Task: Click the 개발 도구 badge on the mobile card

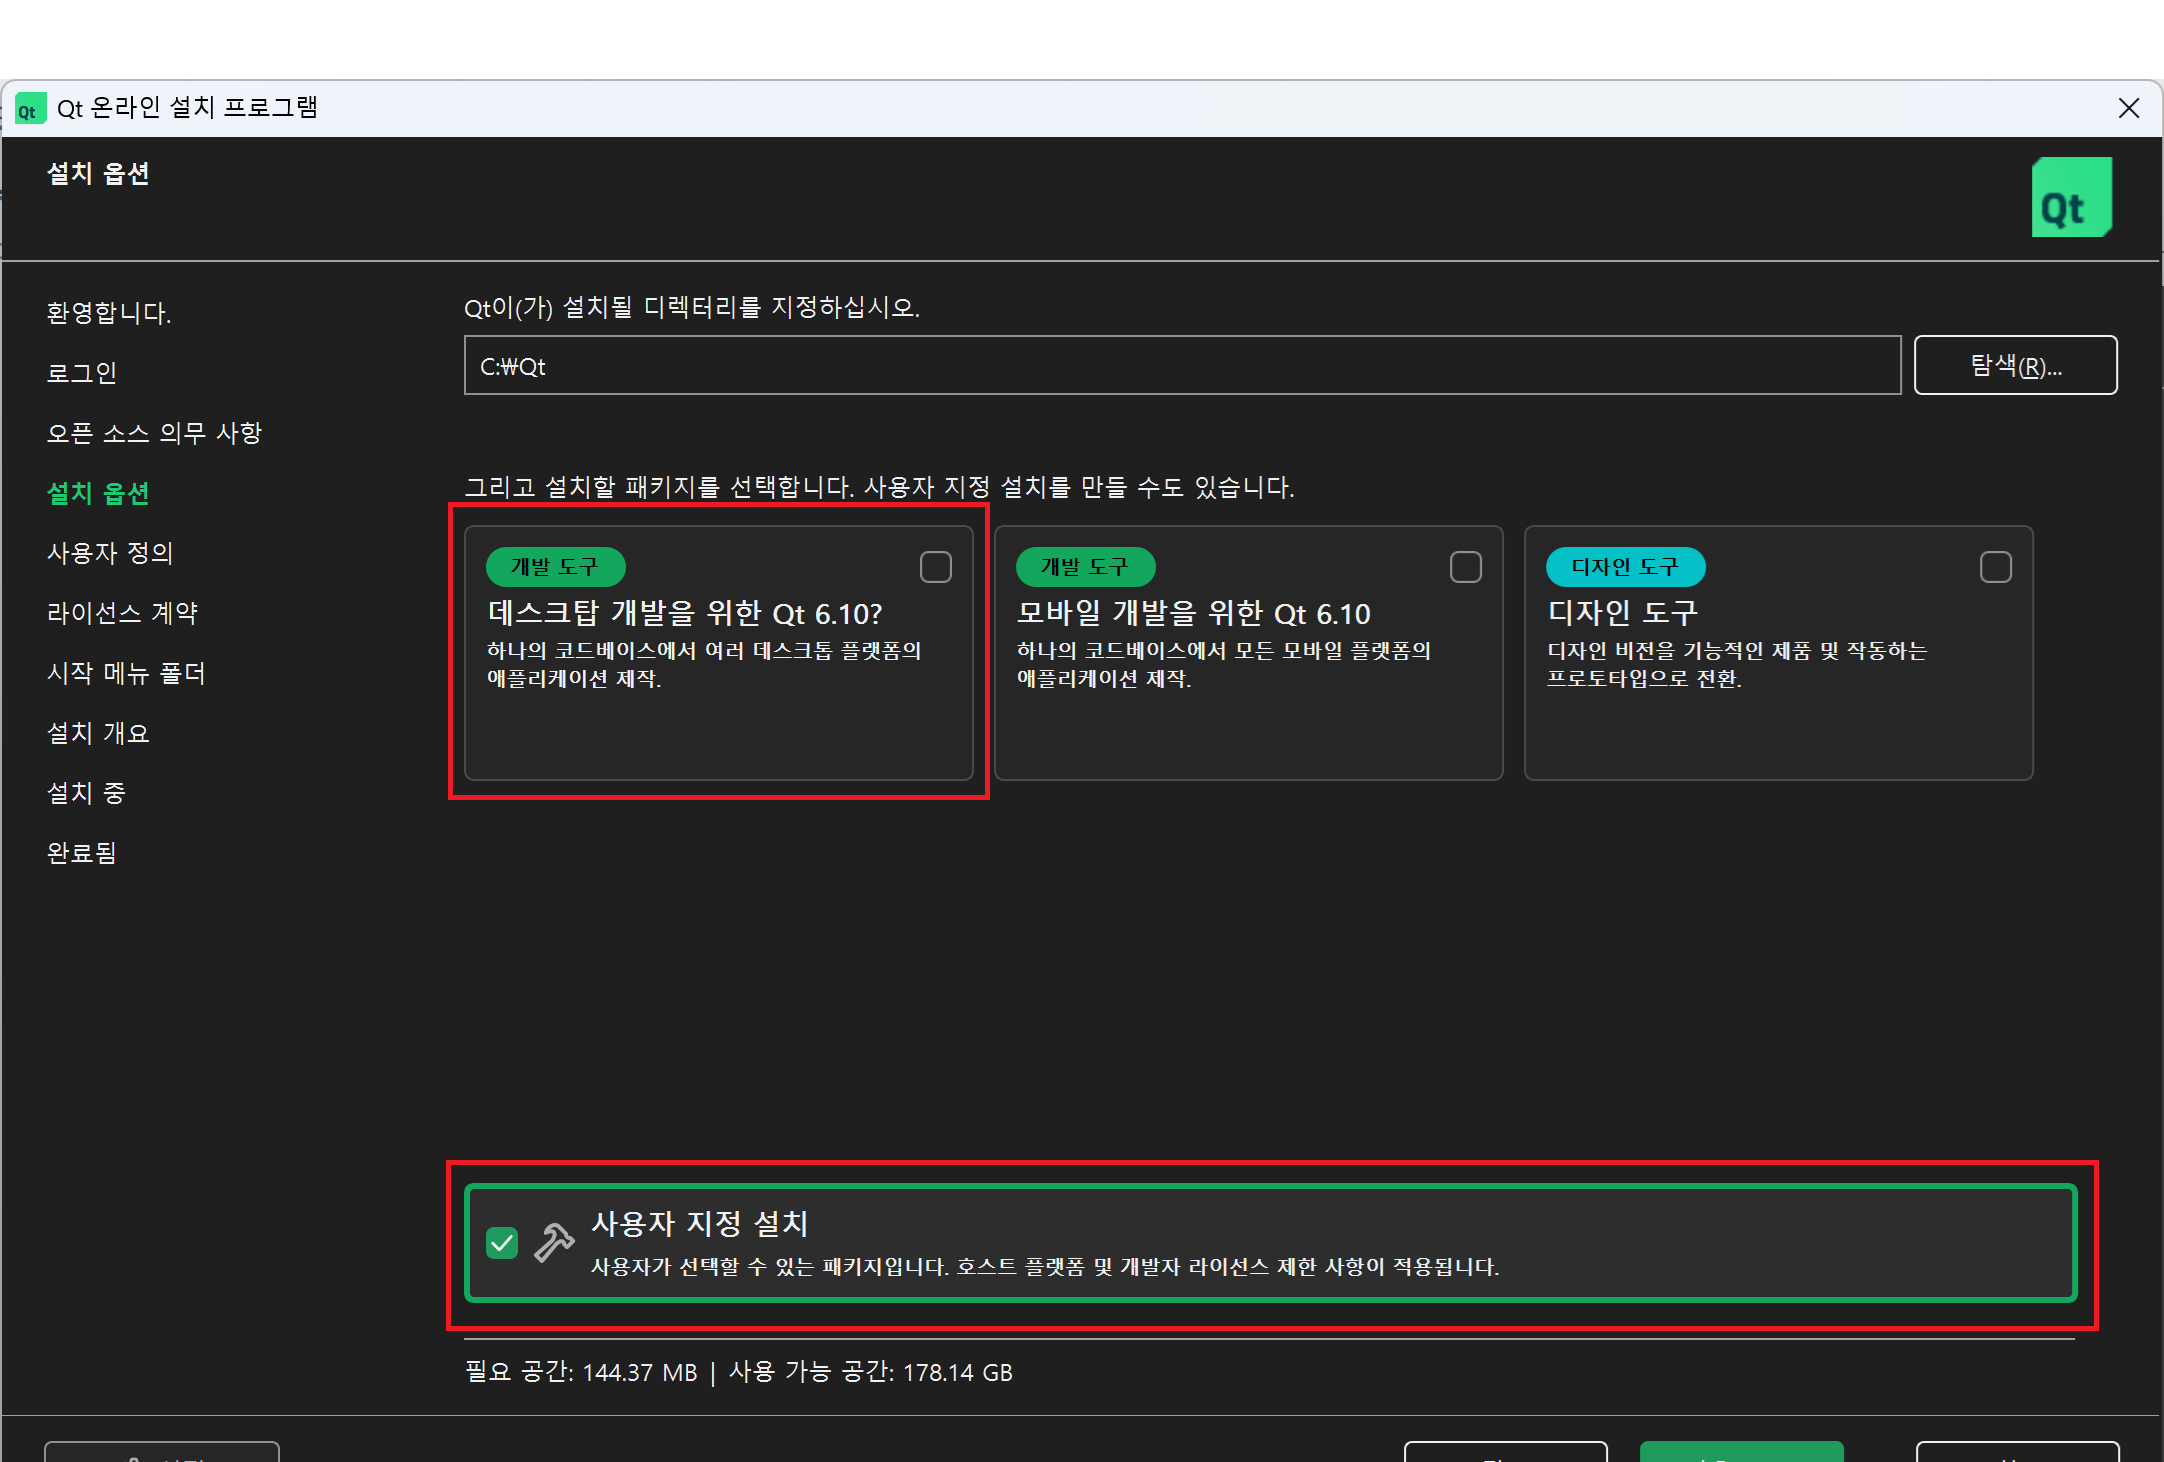Action: [x=1085, y=566]
